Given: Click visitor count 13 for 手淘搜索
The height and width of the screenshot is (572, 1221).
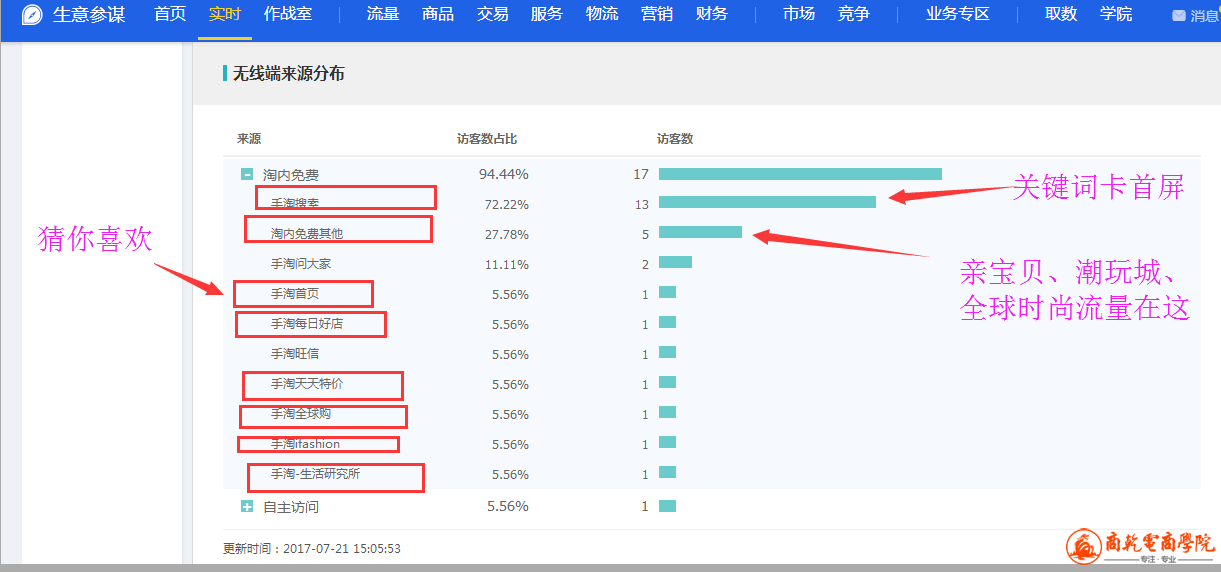Looking at the screenshot, I should tap(641, 204).
